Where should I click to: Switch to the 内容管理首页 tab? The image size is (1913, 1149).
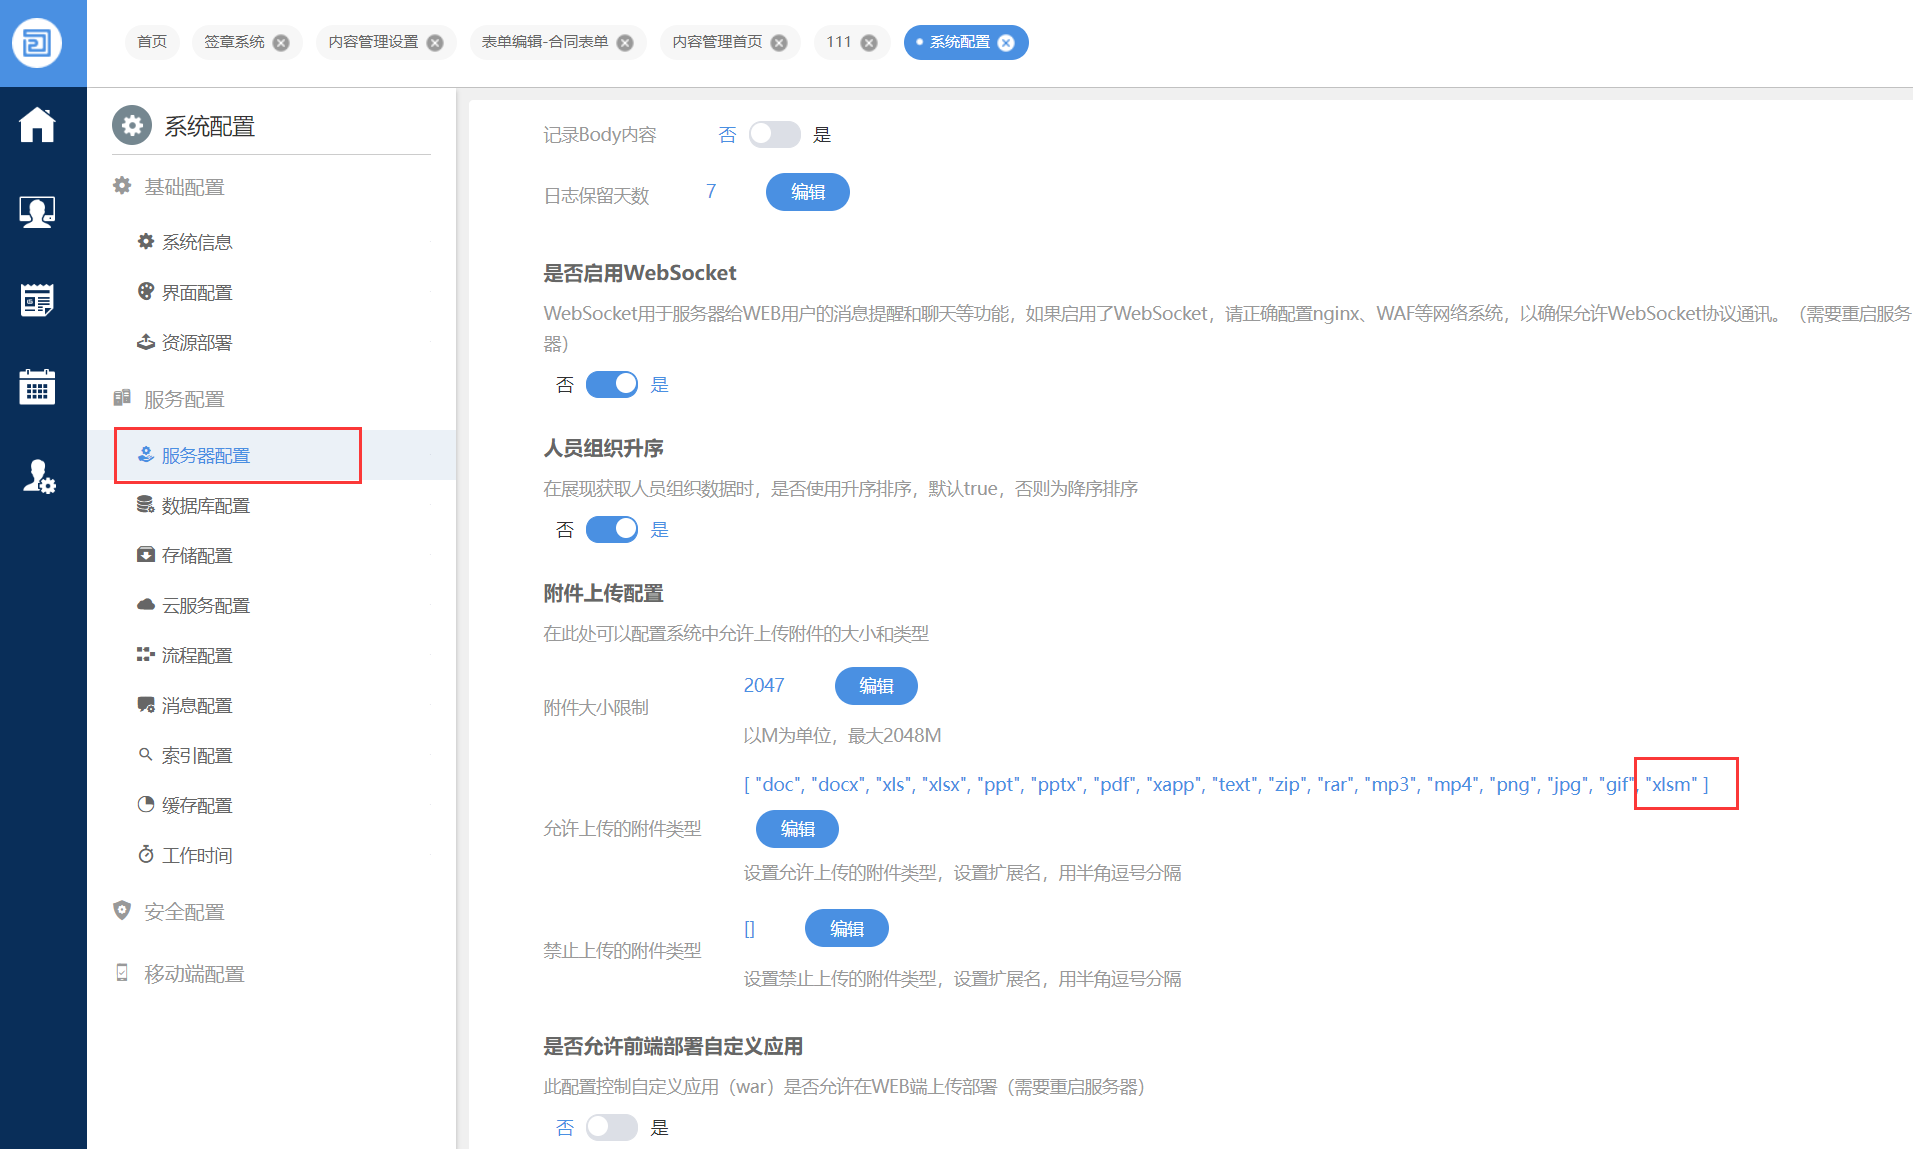pos(717,42)
